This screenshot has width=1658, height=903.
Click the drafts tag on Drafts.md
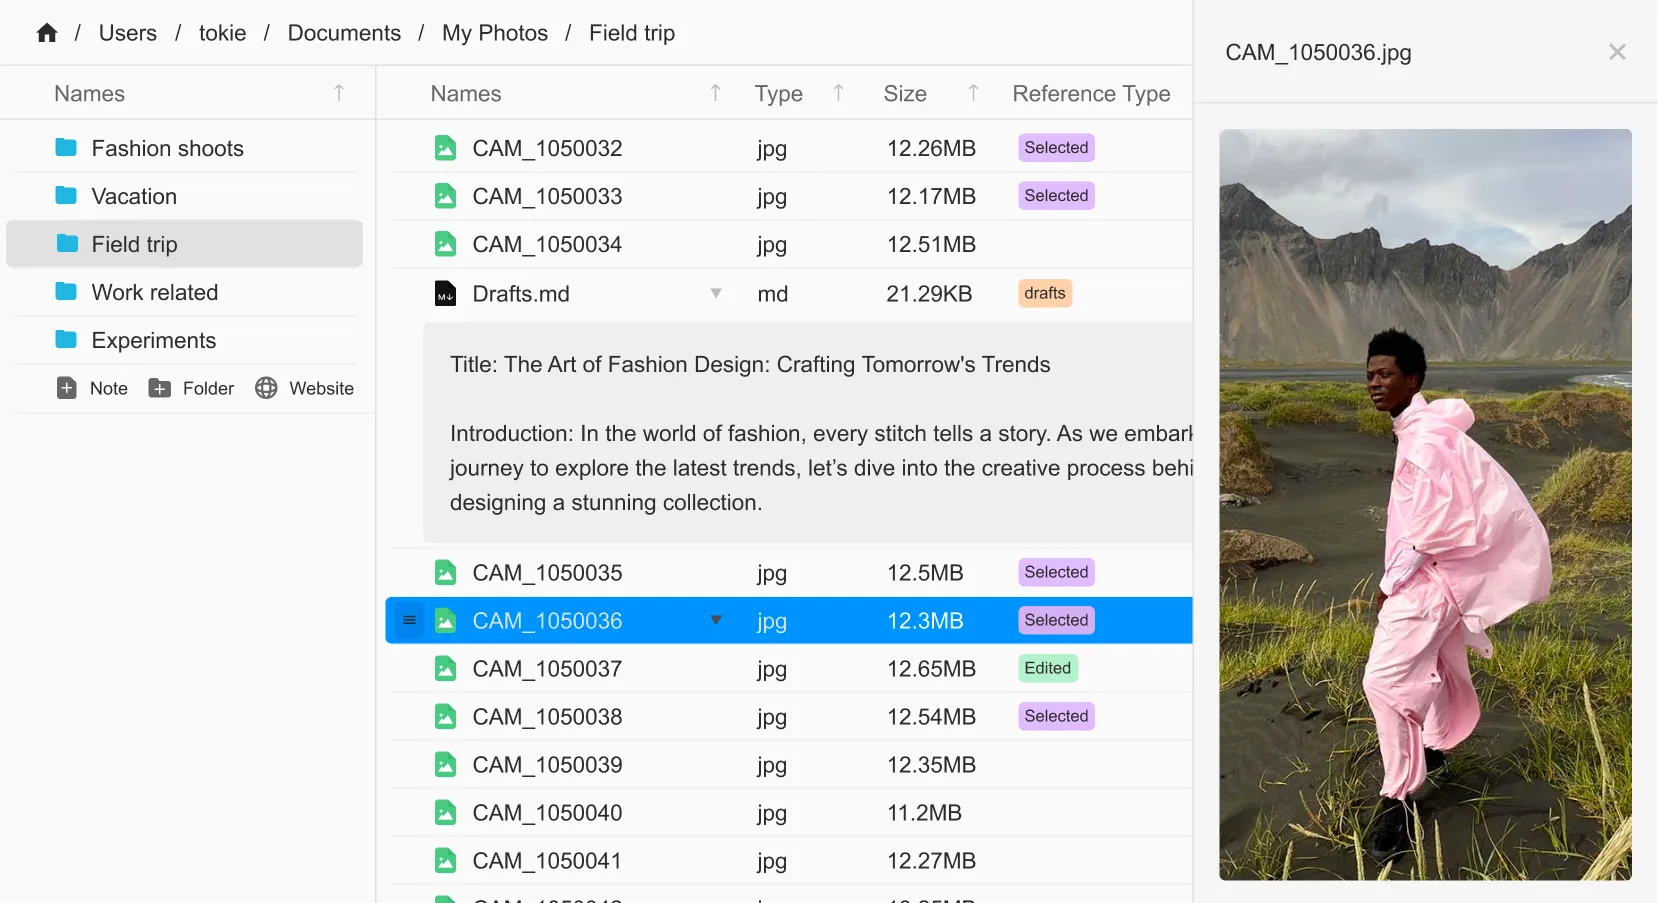point(1044,293)
